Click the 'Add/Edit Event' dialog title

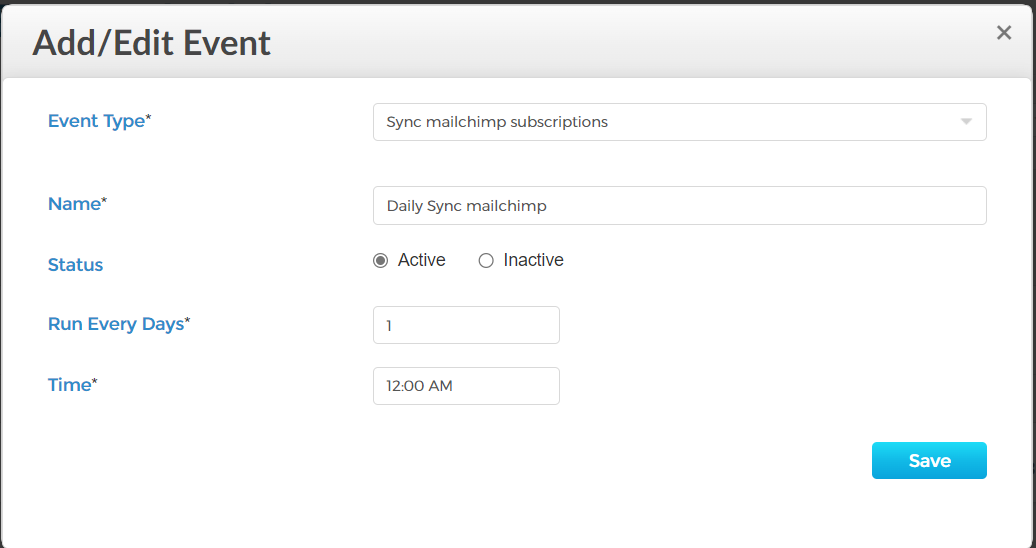click(x=152, y=43)
